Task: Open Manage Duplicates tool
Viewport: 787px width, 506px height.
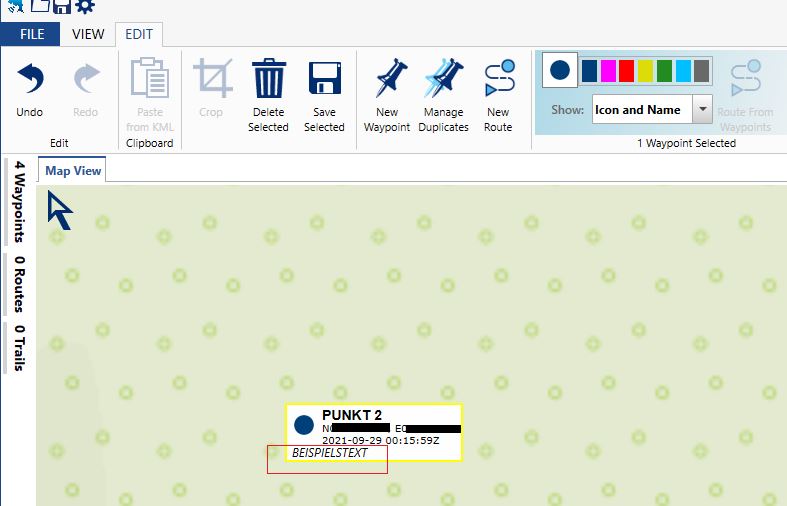Action: (x=443, y=80)
